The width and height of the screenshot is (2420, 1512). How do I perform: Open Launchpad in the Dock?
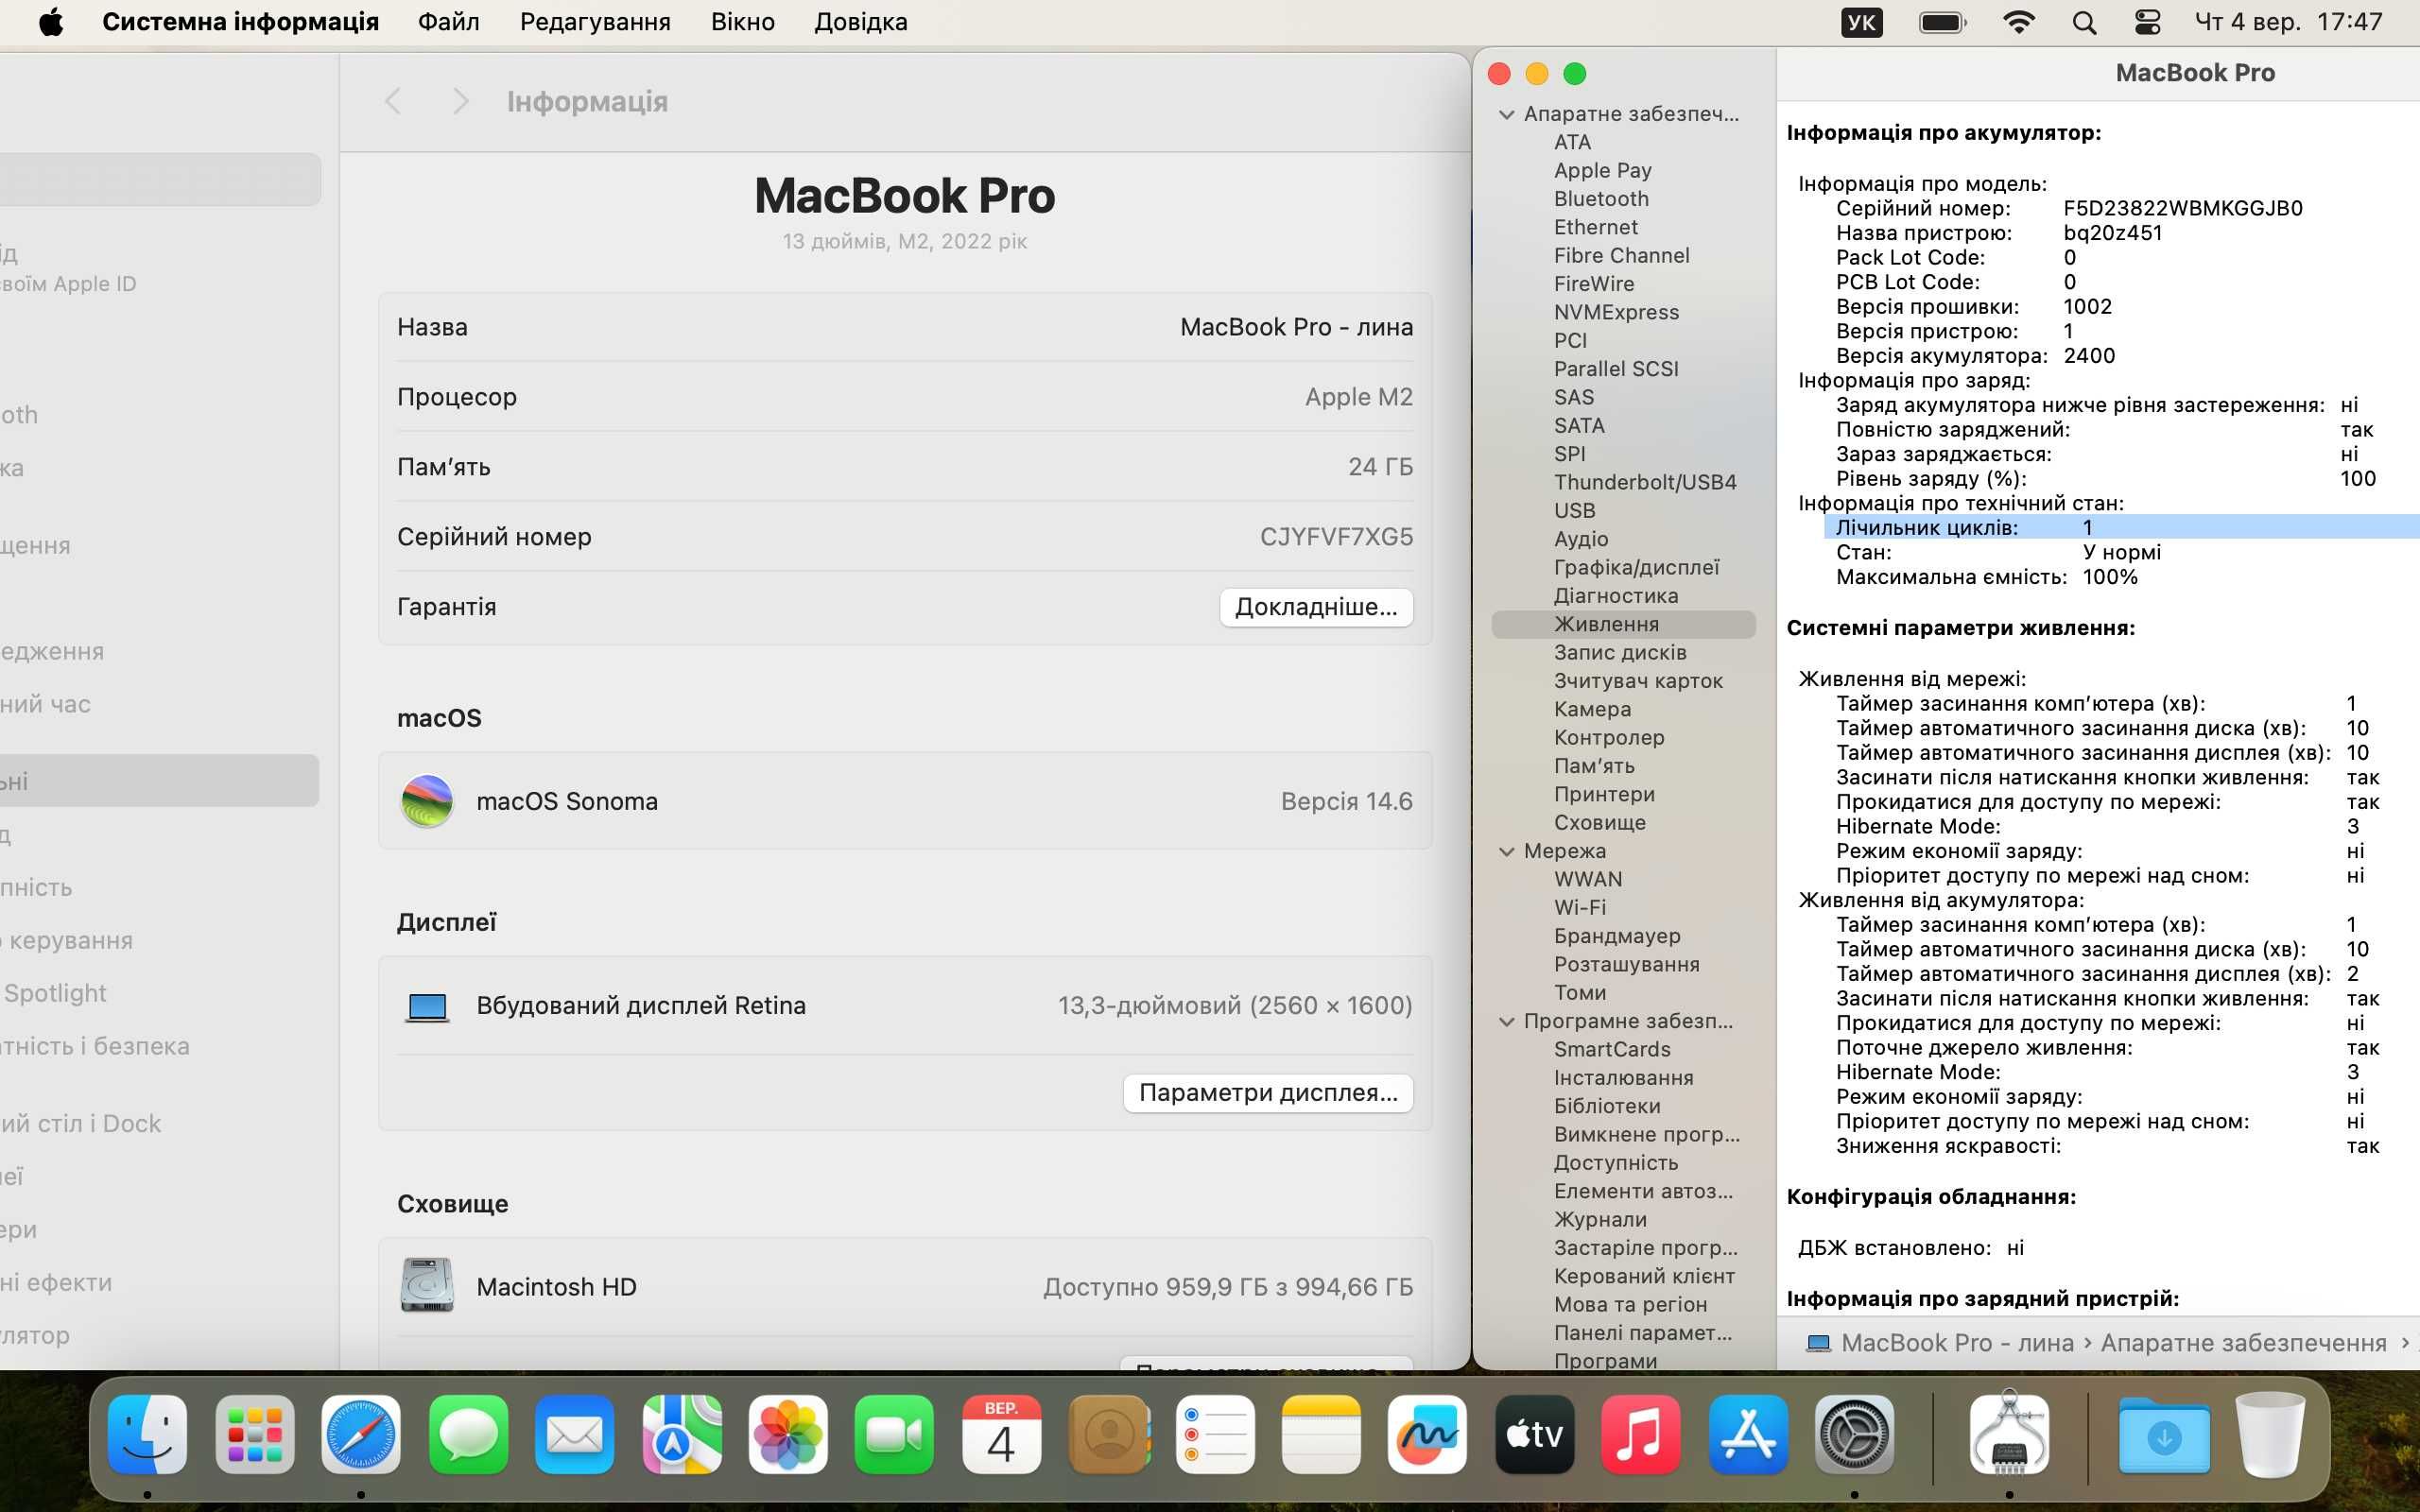click(x=254, y=1434)
